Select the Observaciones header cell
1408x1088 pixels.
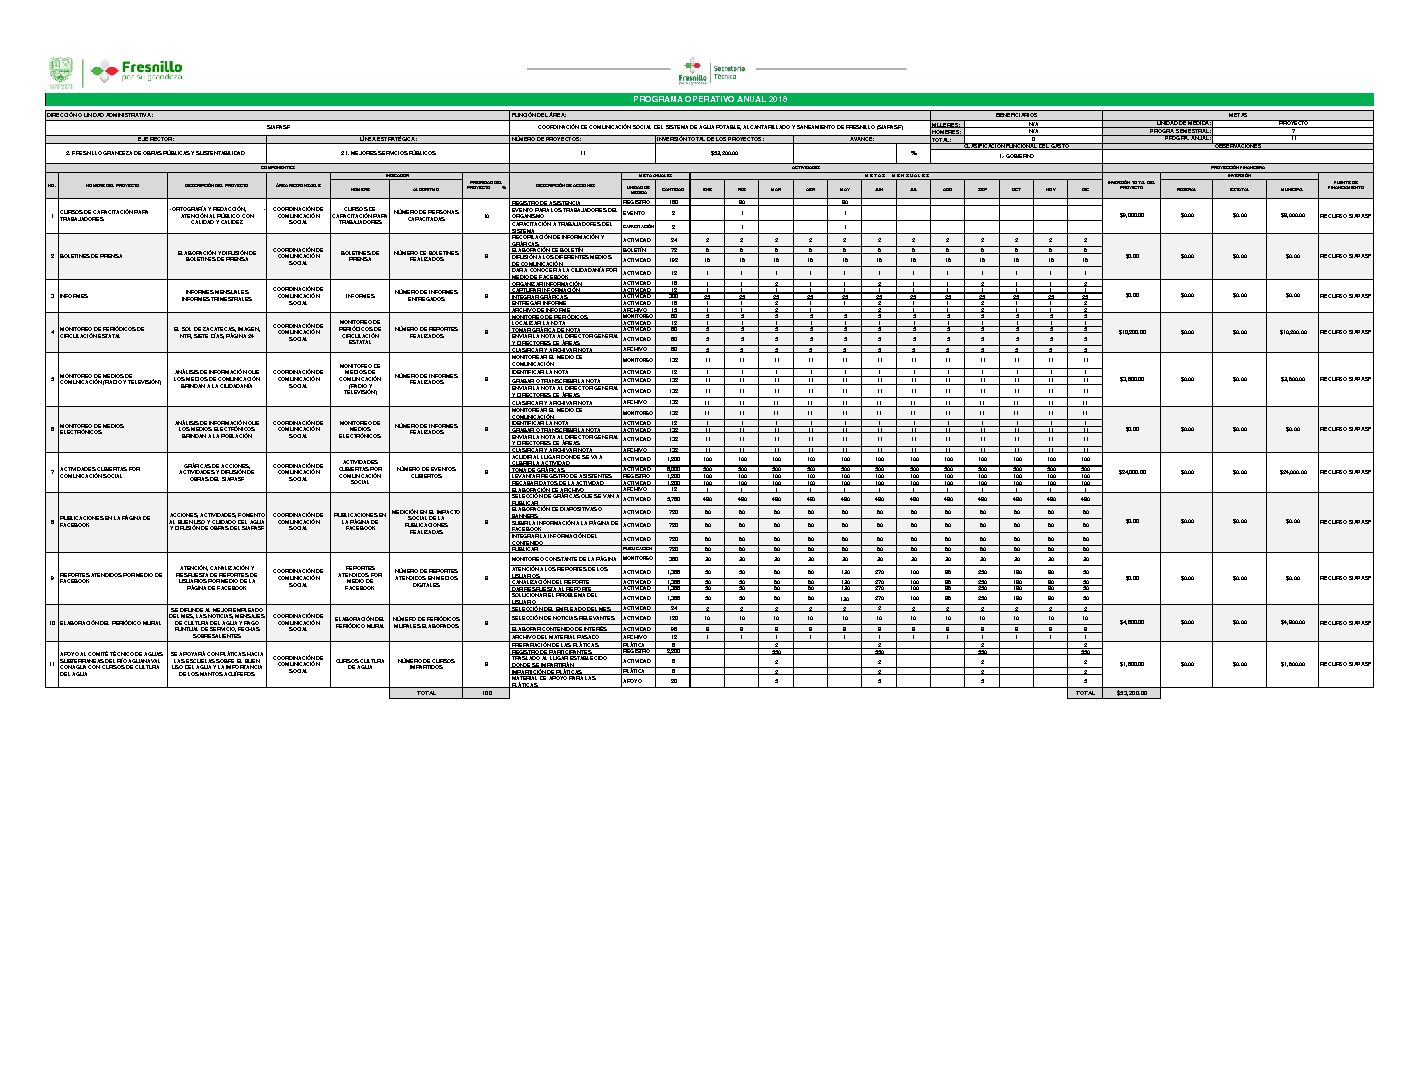[x=1237, y=146]
